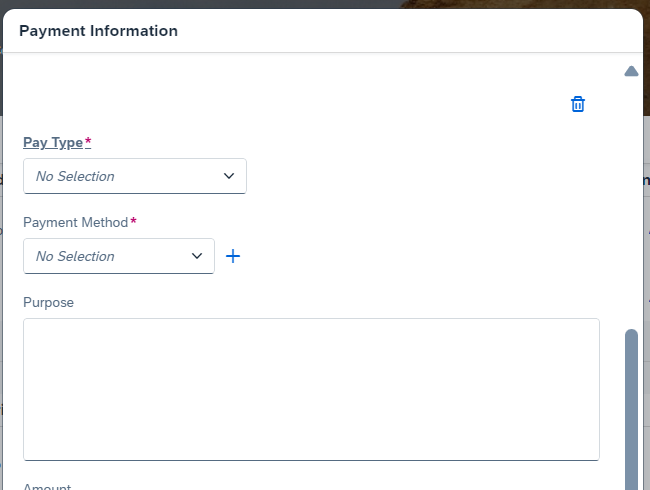Click the dimmed background above the dialog
Image resolution: width=650 pixels, height=490 pixels.
click(x=323, y=4)
